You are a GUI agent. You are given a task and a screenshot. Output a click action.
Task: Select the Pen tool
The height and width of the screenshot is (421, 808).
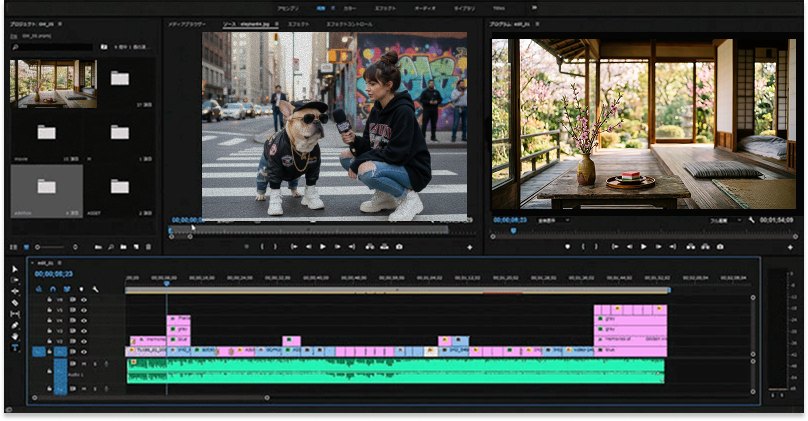click(x=14, y=325)
